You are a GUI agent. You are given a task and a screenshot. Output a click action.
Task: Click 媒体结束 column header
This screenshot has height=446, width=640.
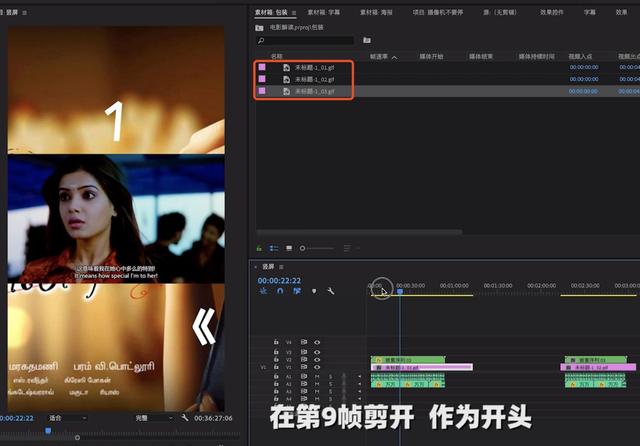click(481, 56)
